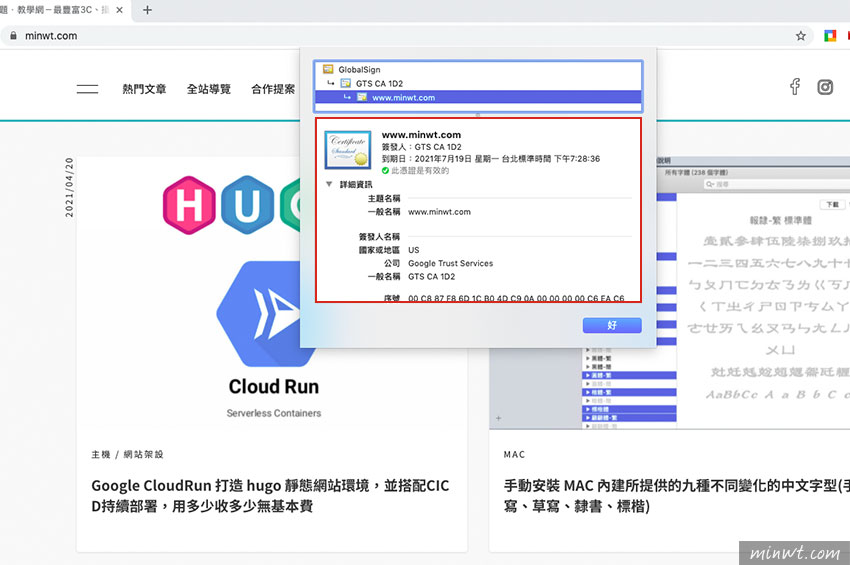
Task: Select www.minwt.com certificate row
Action: click(x=478, y=98)
